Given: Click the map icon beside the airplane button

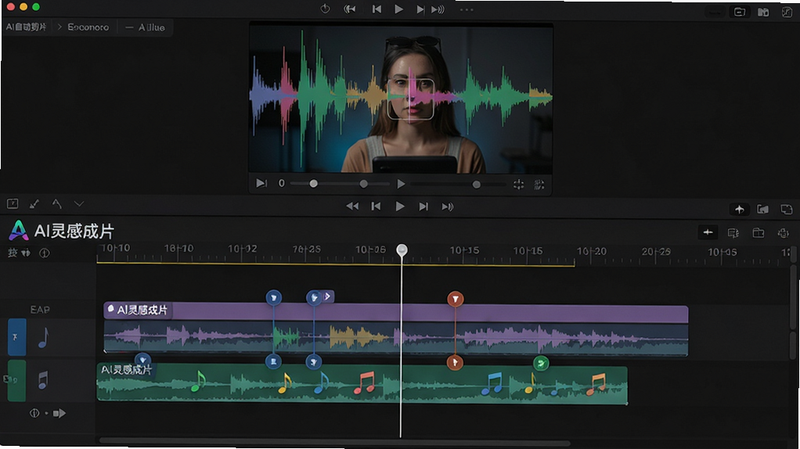Looking at the screenshot, I should tap(763, 209).
